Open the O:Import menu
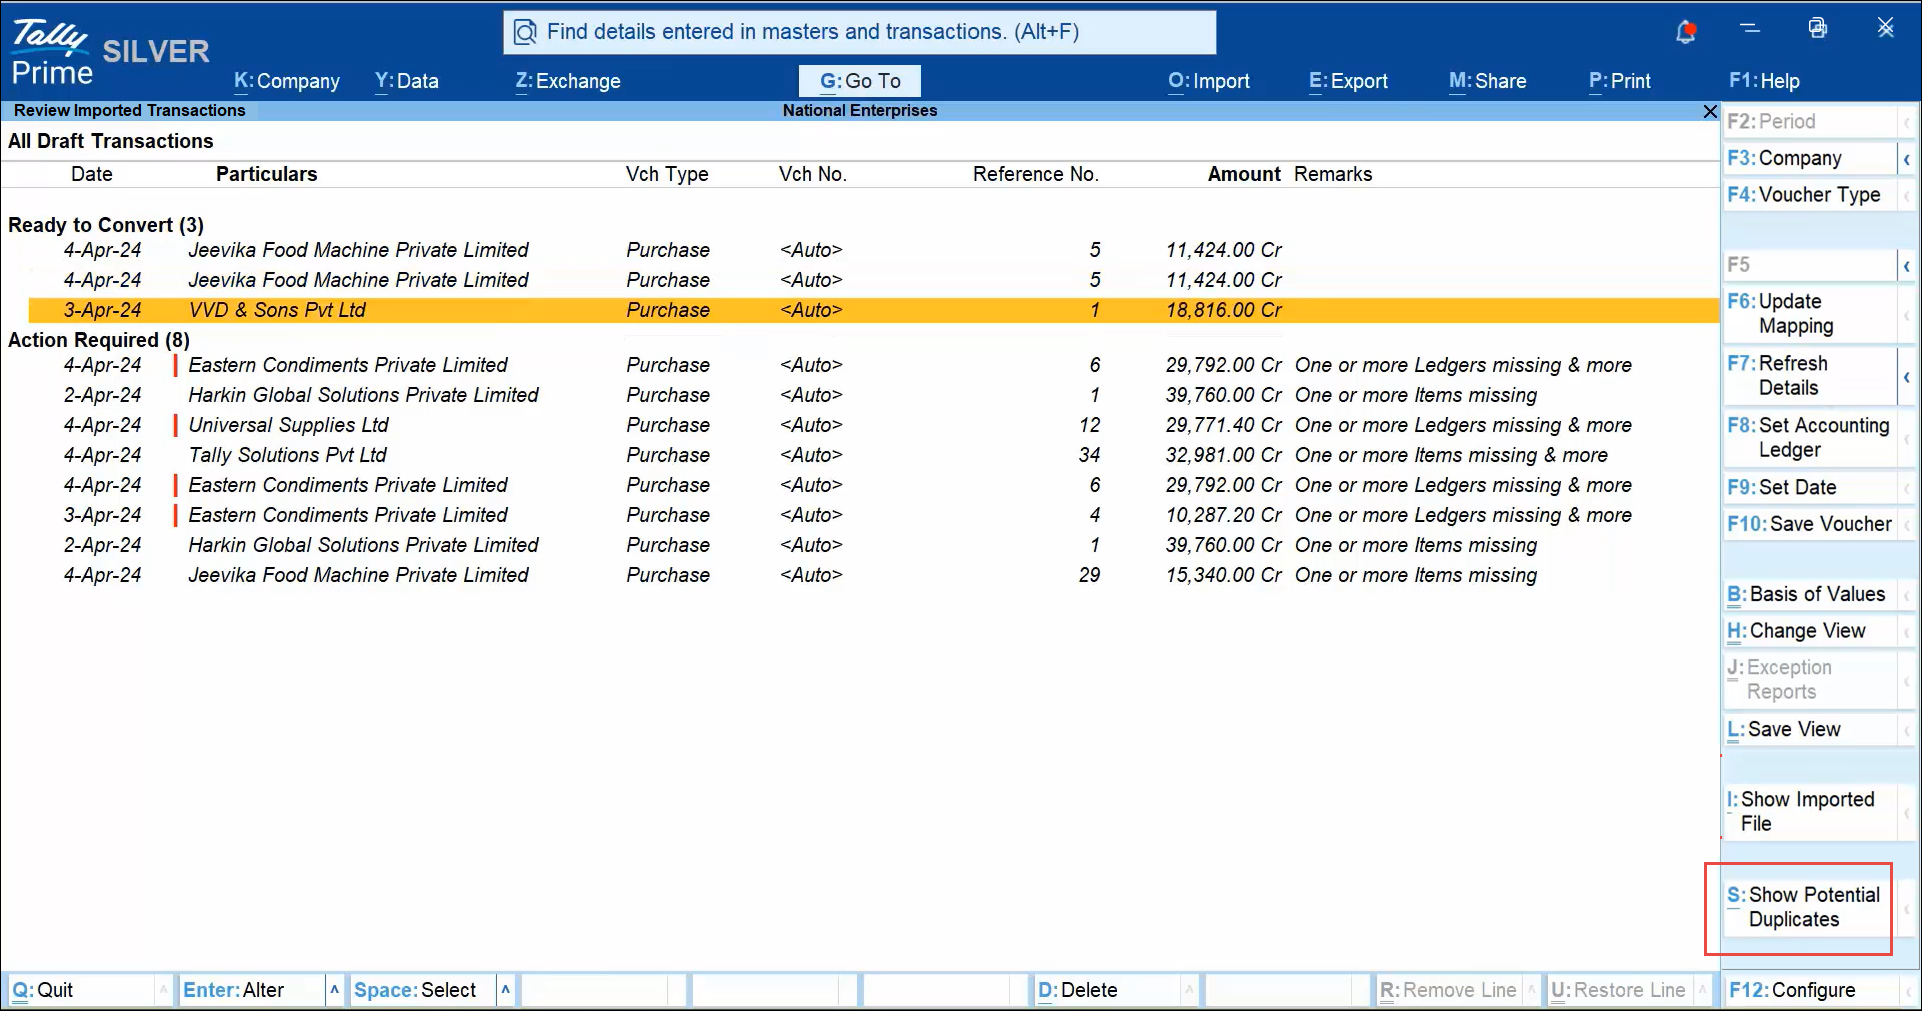 tap(1209, 81)
